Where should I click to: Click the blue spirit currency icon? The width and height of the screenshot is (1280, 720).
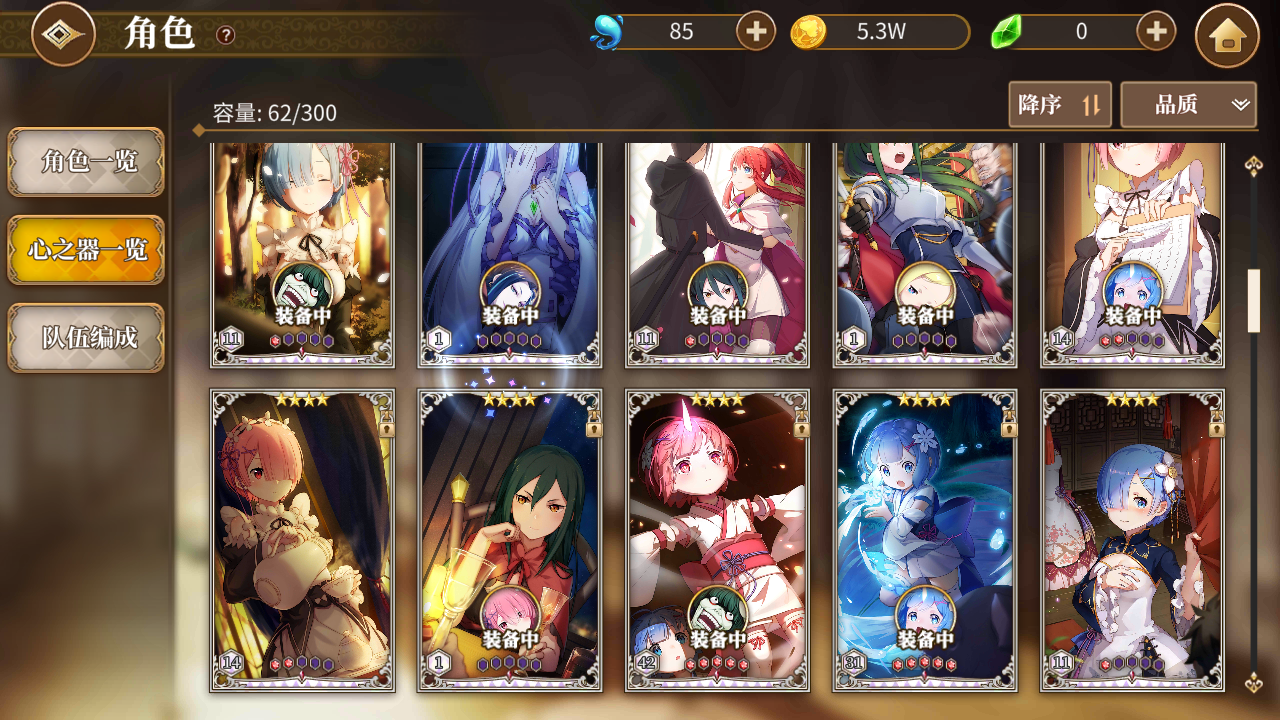pos(607,33)
